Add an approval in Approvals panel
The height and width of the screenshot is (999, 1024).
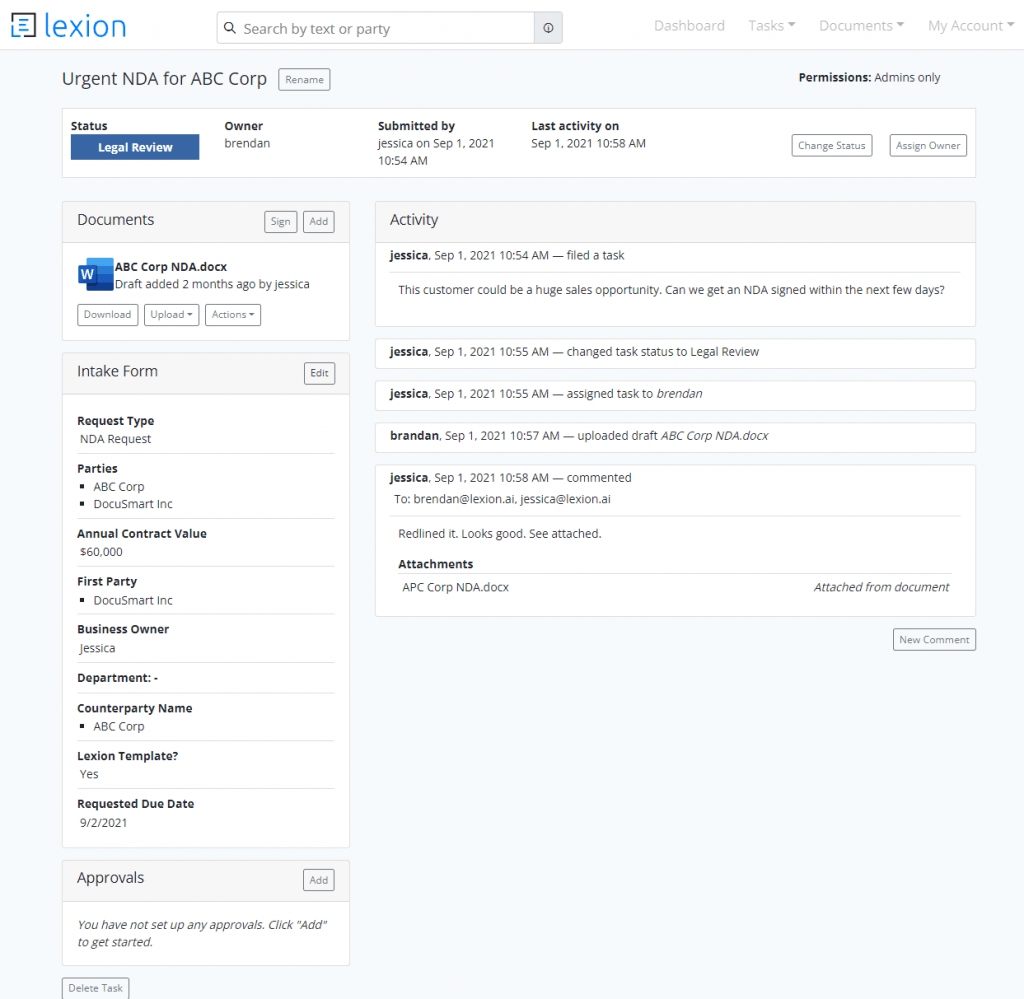coord(319,880)
